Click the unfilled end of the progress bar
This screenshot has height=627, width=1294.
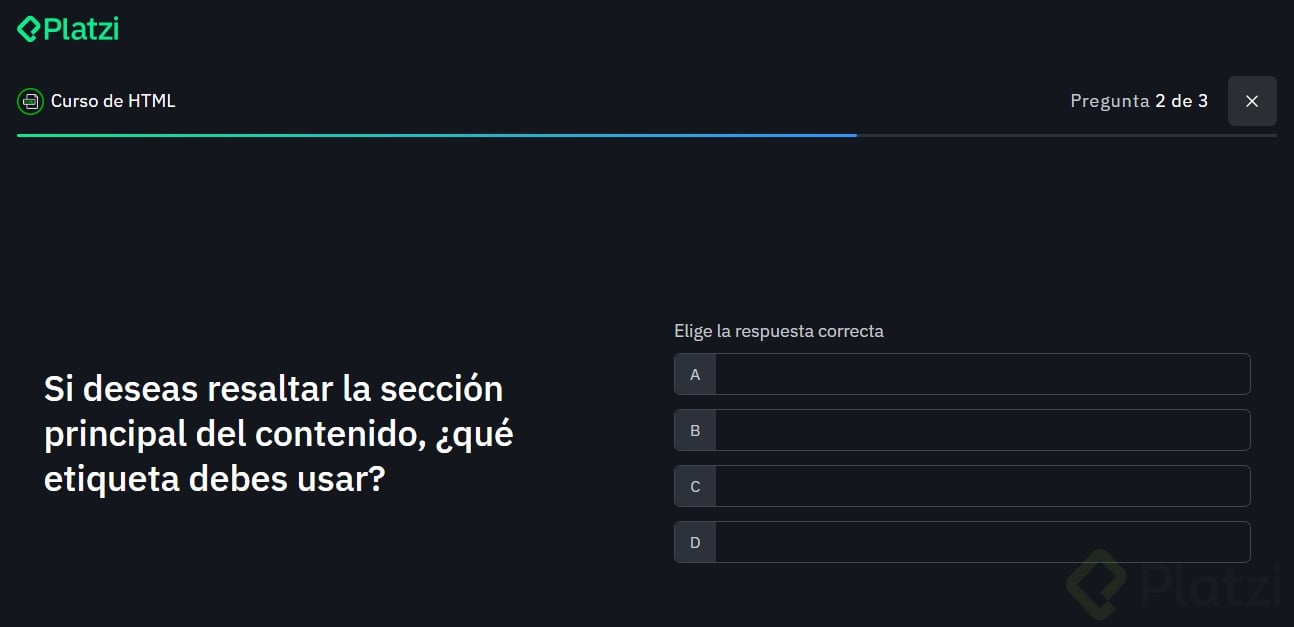coord(1066,135)
